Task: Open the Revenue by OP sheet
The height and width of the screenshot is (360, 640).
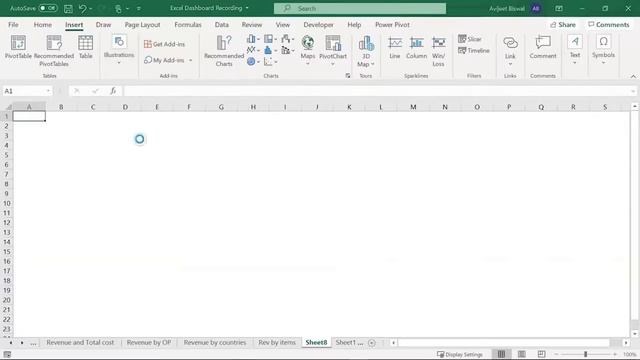Action: pyautogui.click(x=149, y=342)
